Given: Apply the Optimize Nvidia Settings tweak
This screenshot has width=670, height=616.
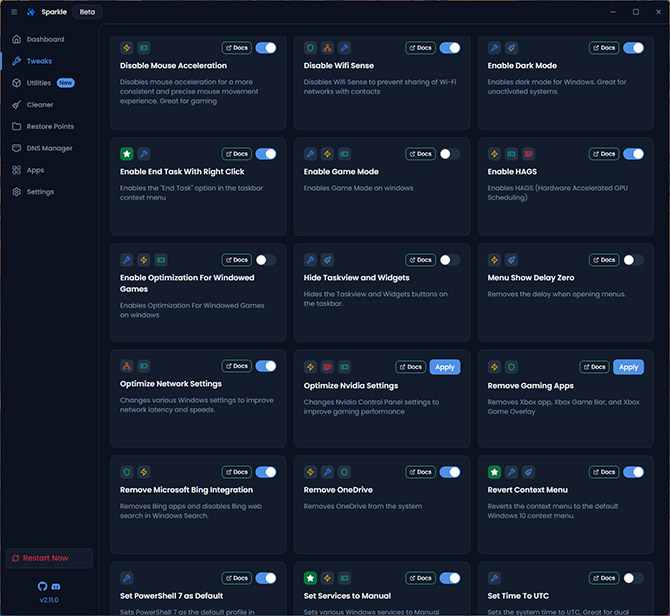Looking at the screenshot, I should pos(445,367).
